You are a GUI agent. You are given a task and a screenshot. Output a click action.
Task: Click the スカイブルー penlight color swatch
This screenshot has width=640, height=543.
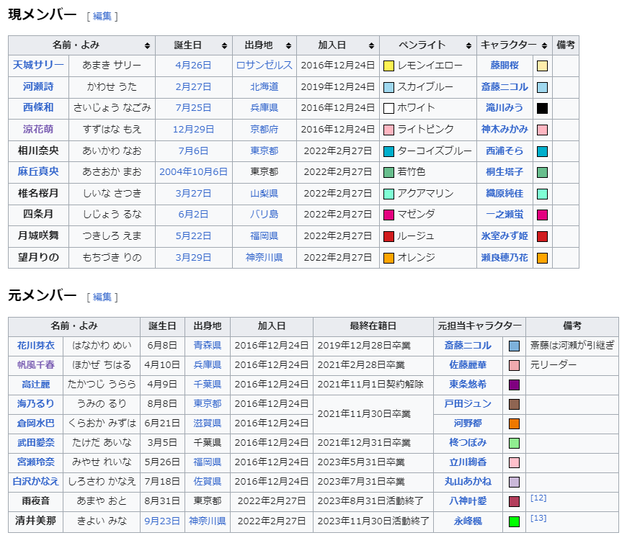point(389,87)
